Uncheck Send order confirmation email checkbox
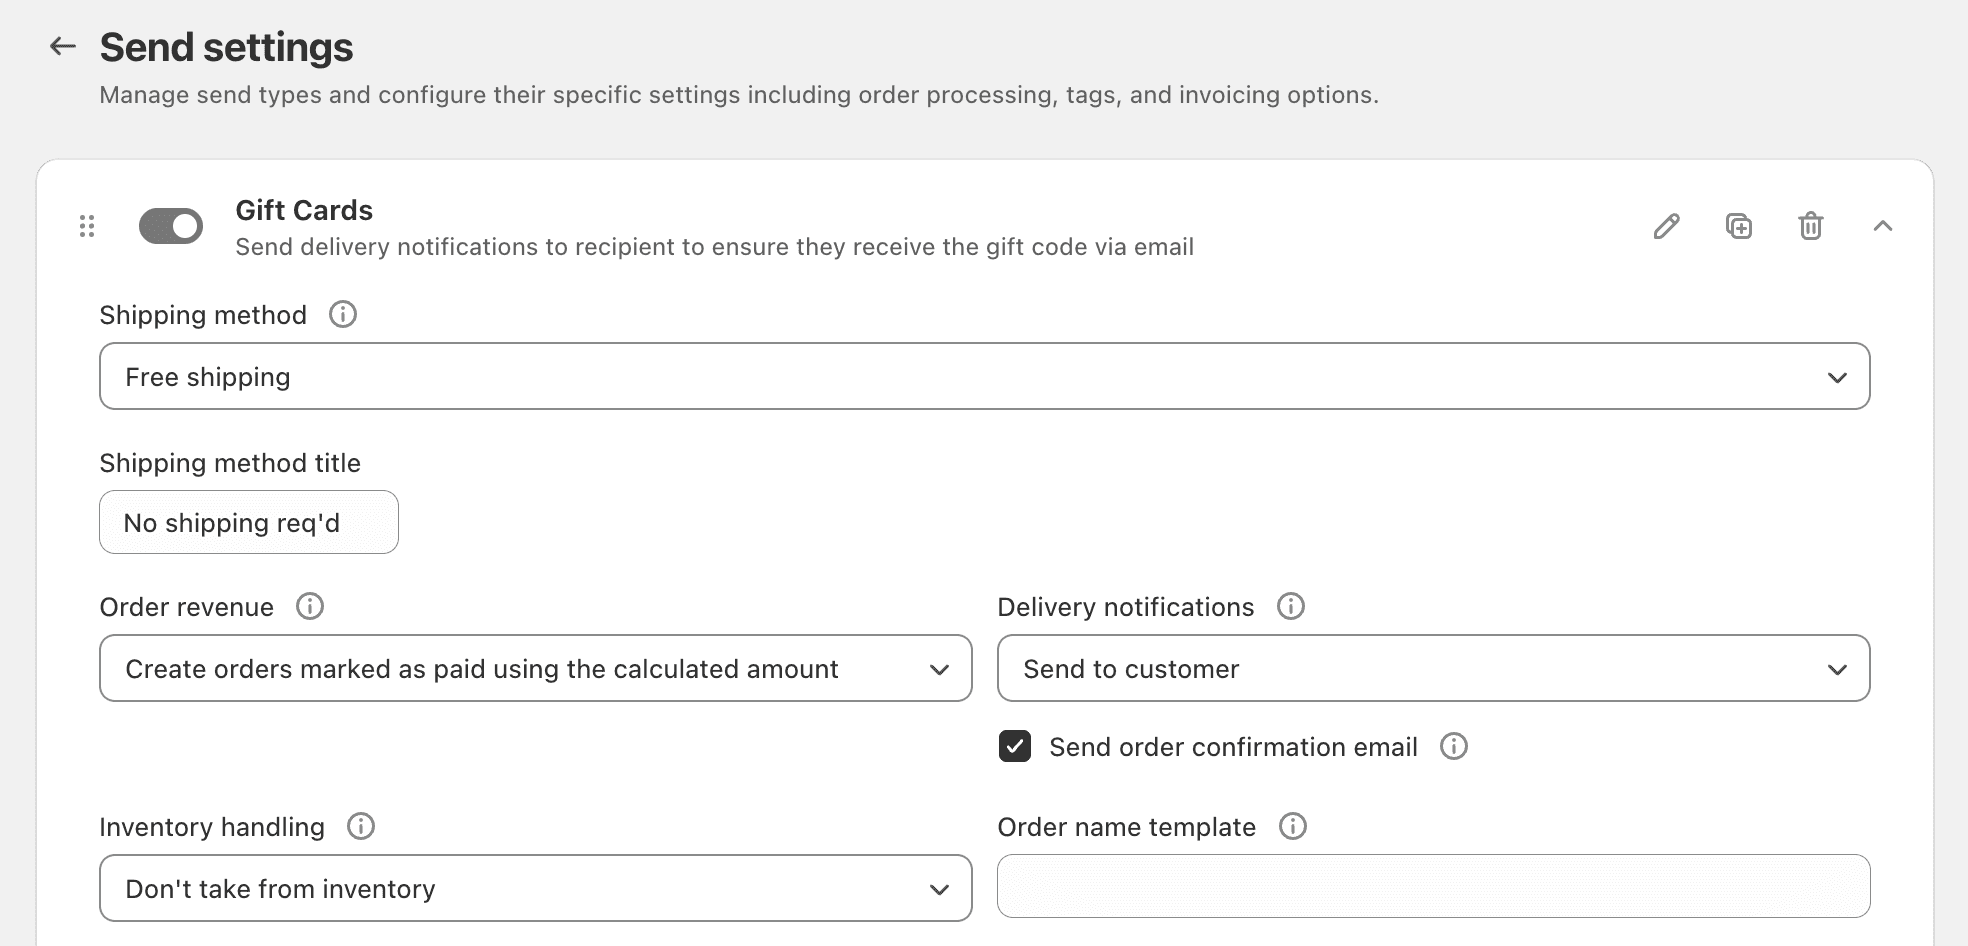The width and height of the screenshot is (1968, 946). [1015, 747]
